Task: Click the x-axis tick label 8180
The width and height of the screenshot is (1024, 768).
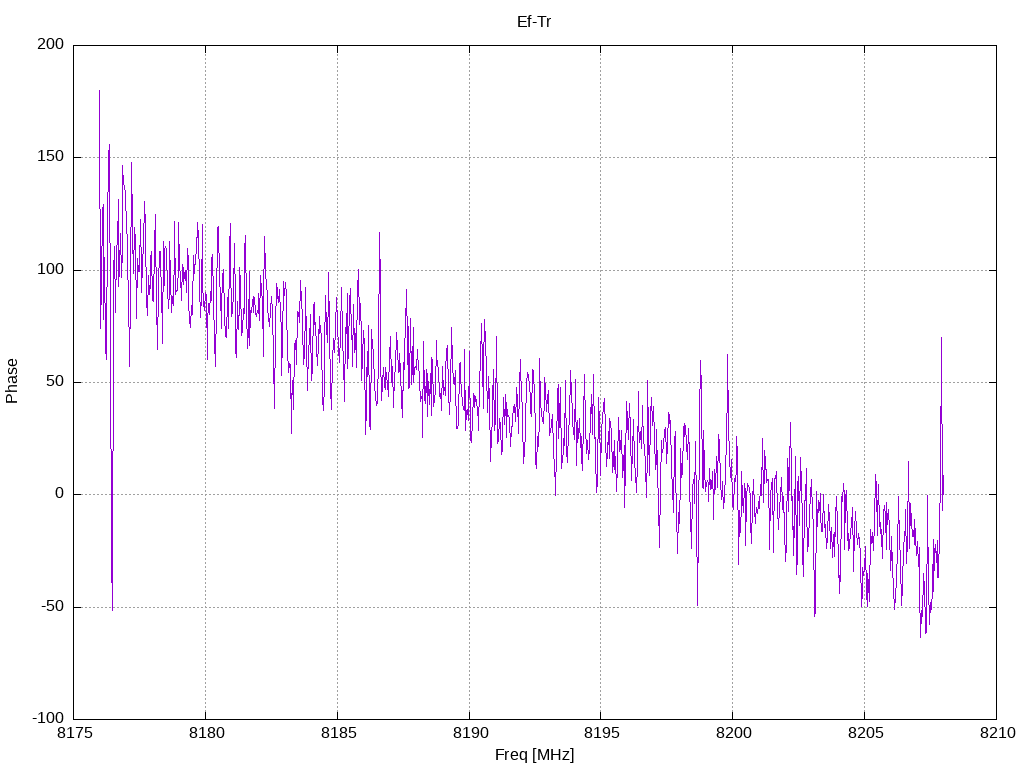Action: click(206, 733)
